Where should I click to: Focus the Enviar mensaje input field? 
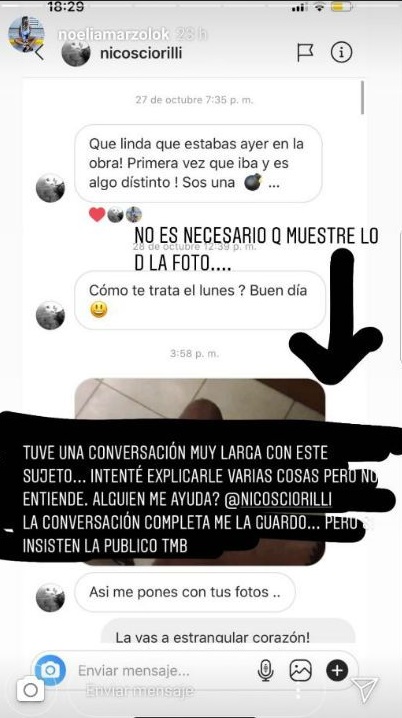coord(163,671)
